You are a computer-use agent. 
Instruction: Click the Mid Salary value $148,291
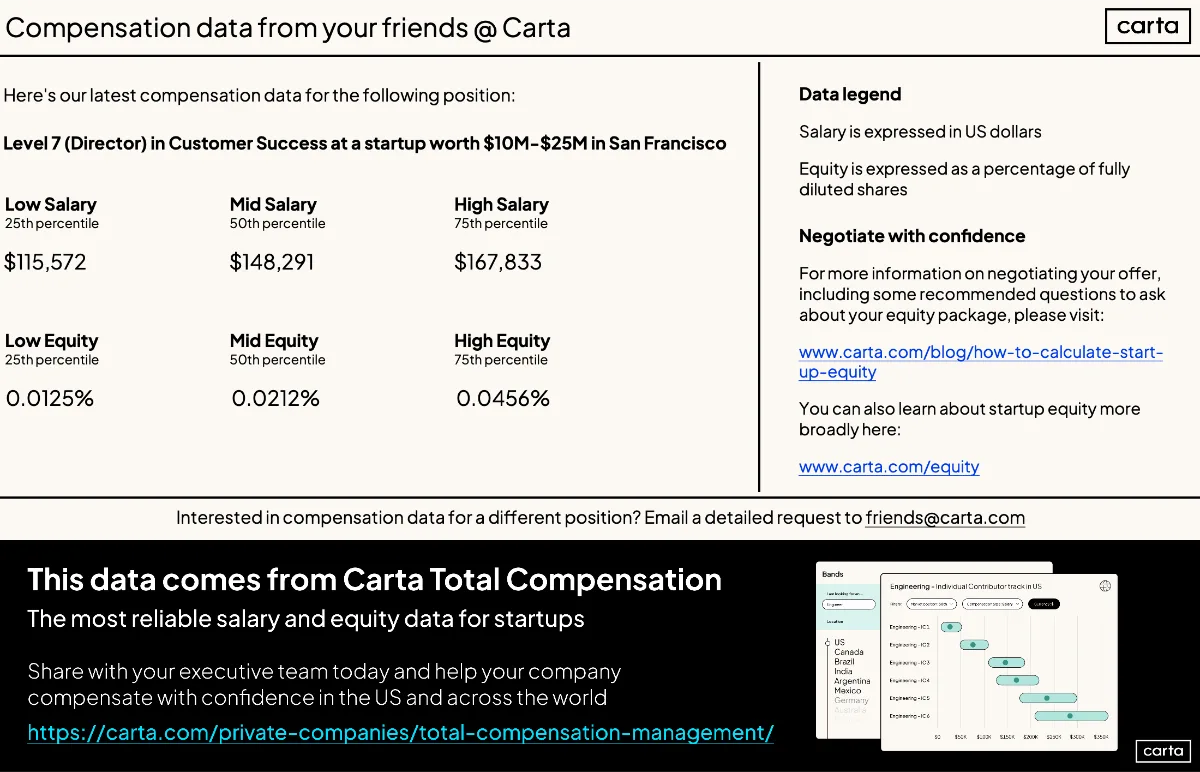coord(272,262)
